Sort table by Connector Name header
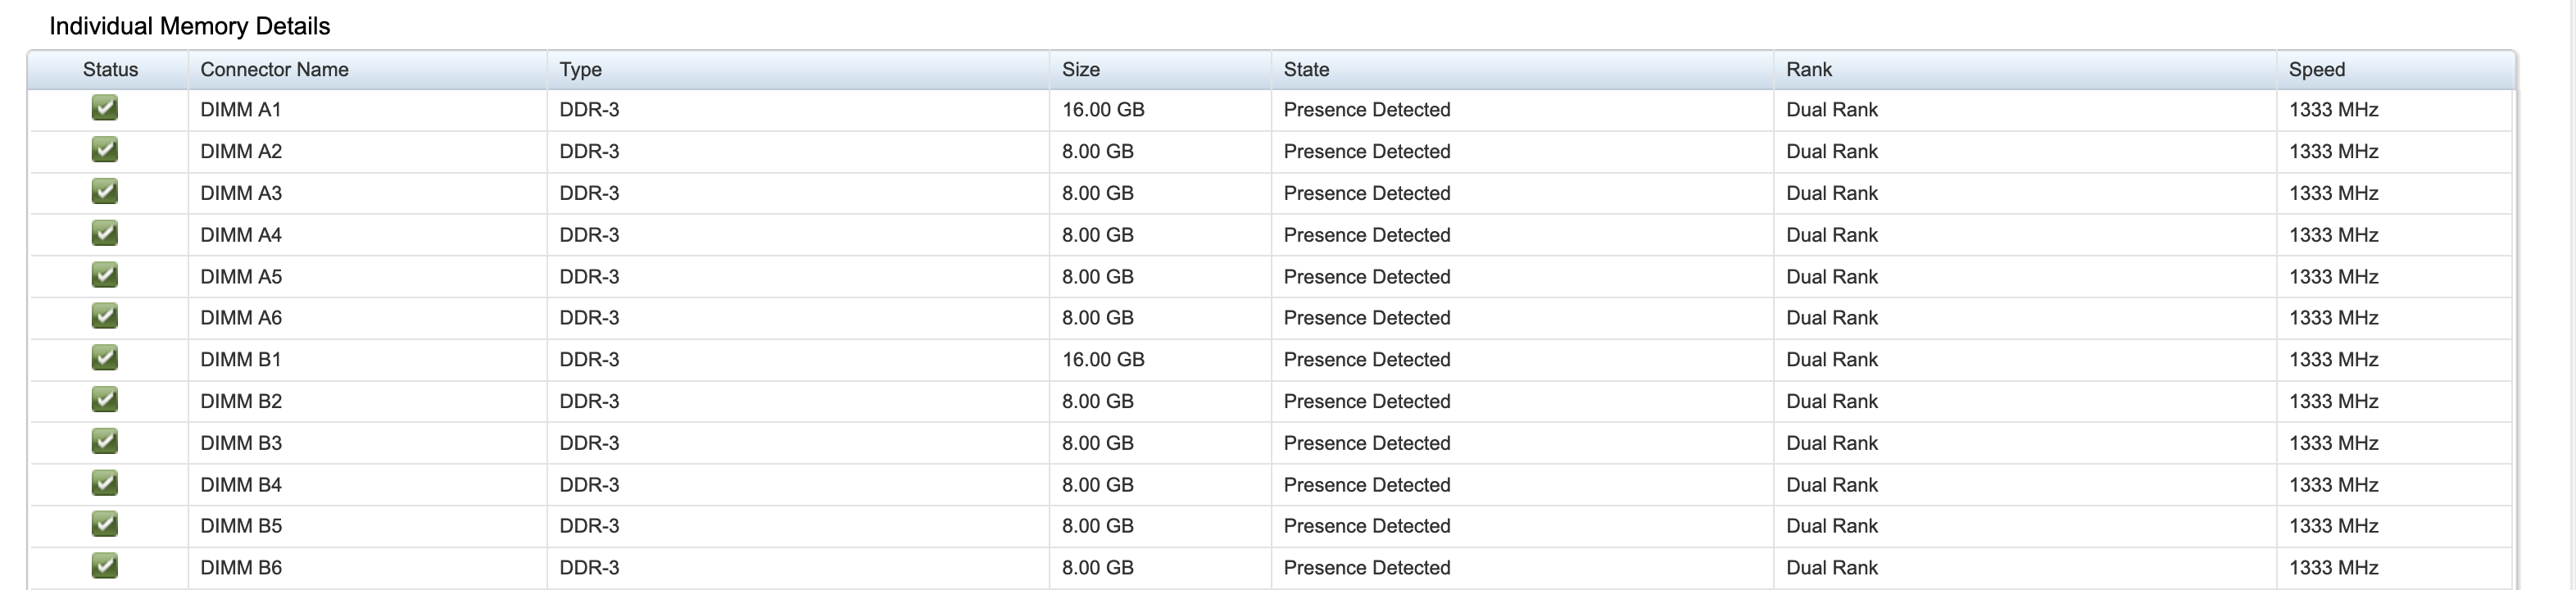Viewport: 2576px width, 590px height. click(x=274, y=70)
